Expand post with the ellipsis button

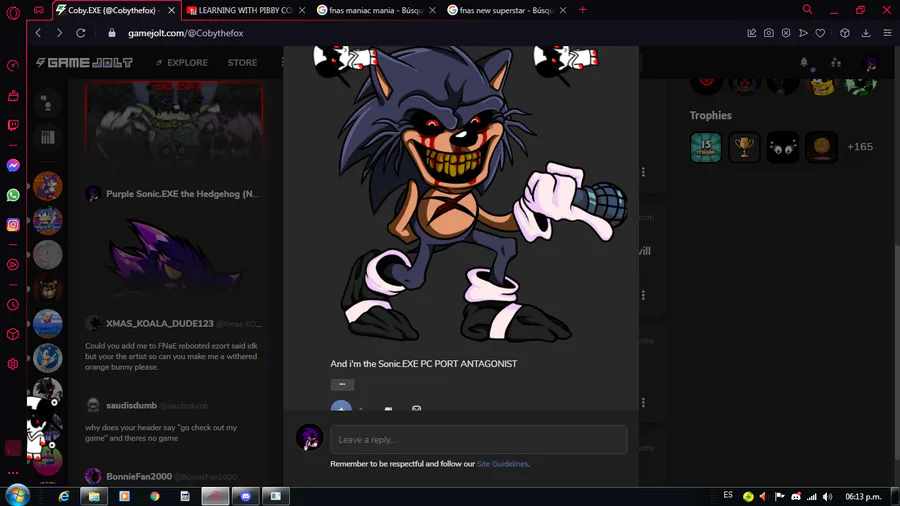coord(342,384)
